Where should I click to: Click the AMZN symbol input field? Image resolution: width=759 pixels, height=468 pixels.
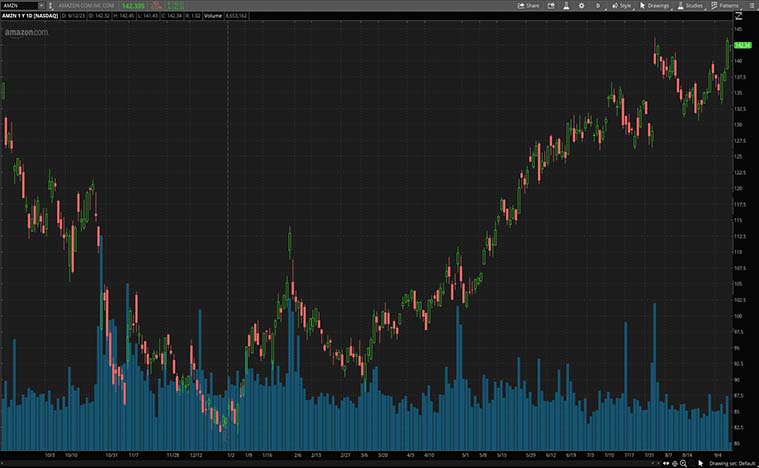(x=19, y=5)
